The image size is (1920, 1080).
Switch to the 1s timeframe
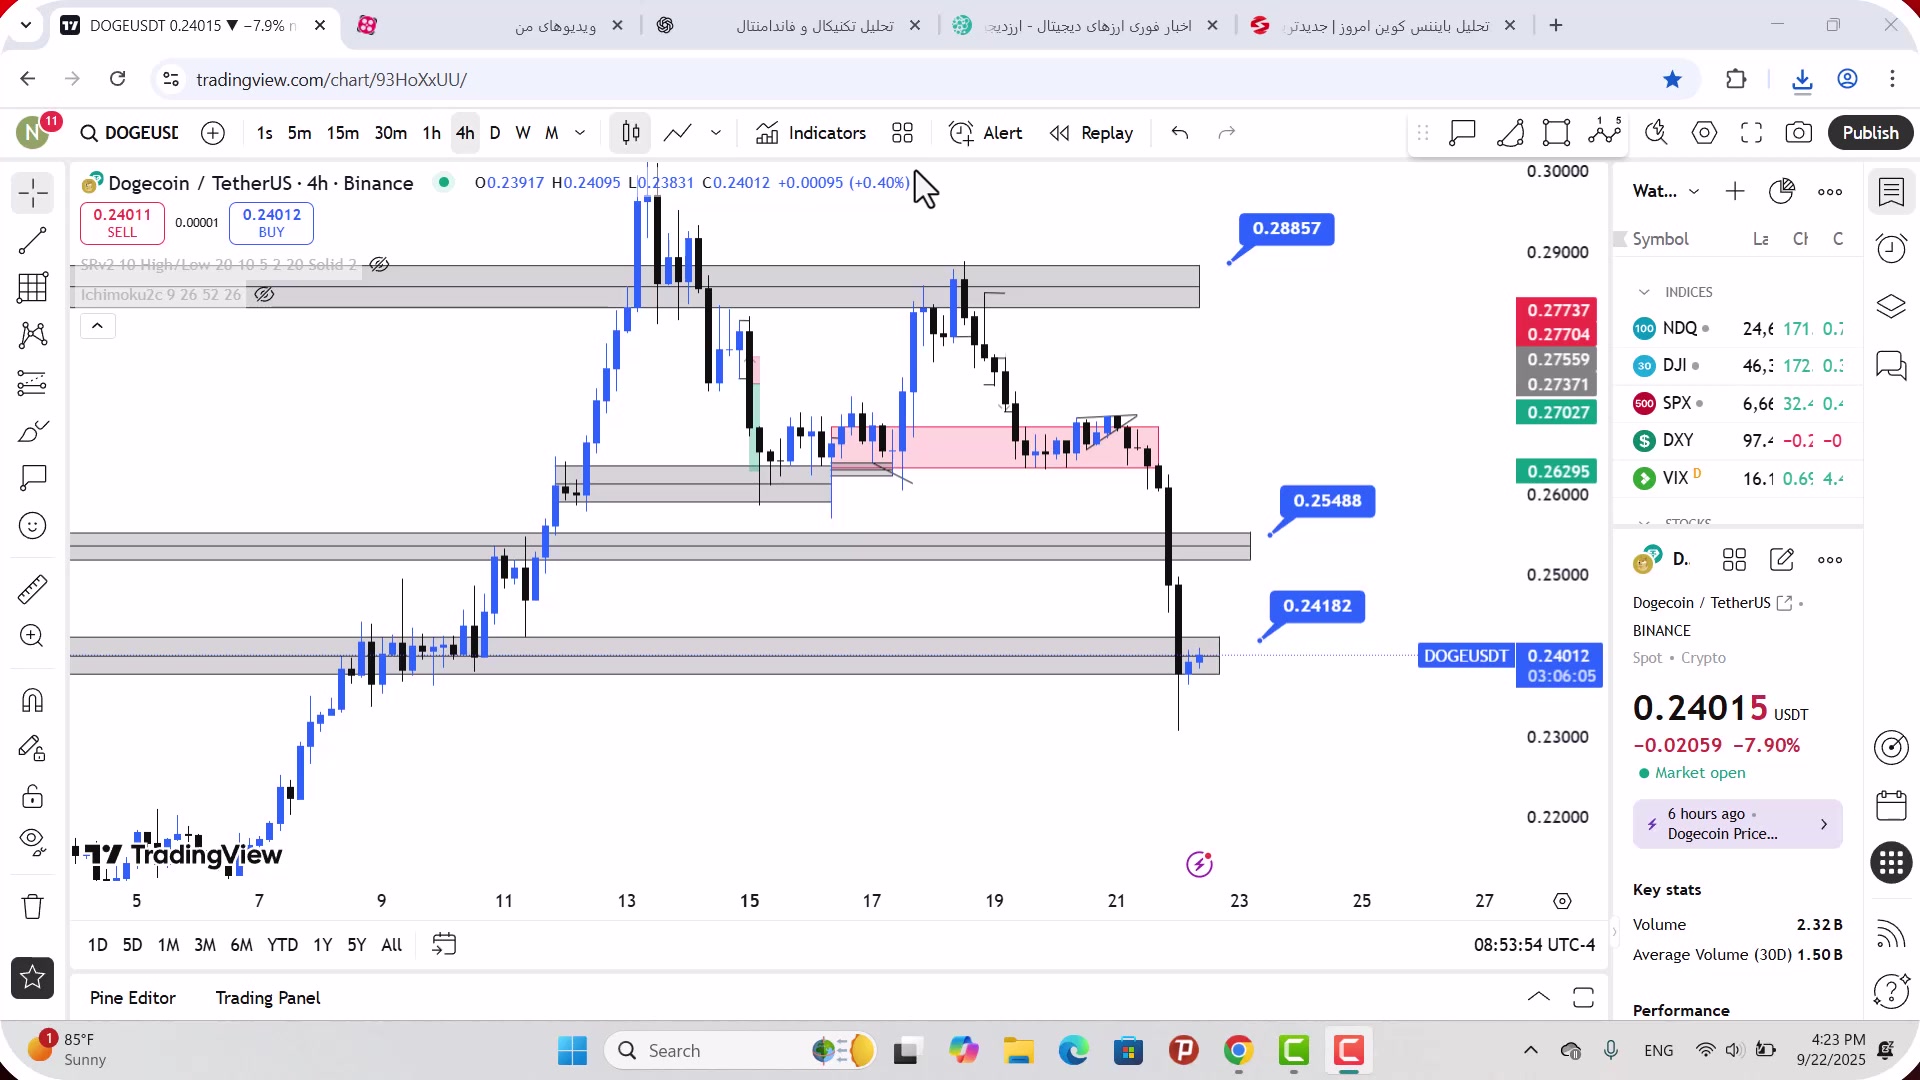tap(264, 133)
